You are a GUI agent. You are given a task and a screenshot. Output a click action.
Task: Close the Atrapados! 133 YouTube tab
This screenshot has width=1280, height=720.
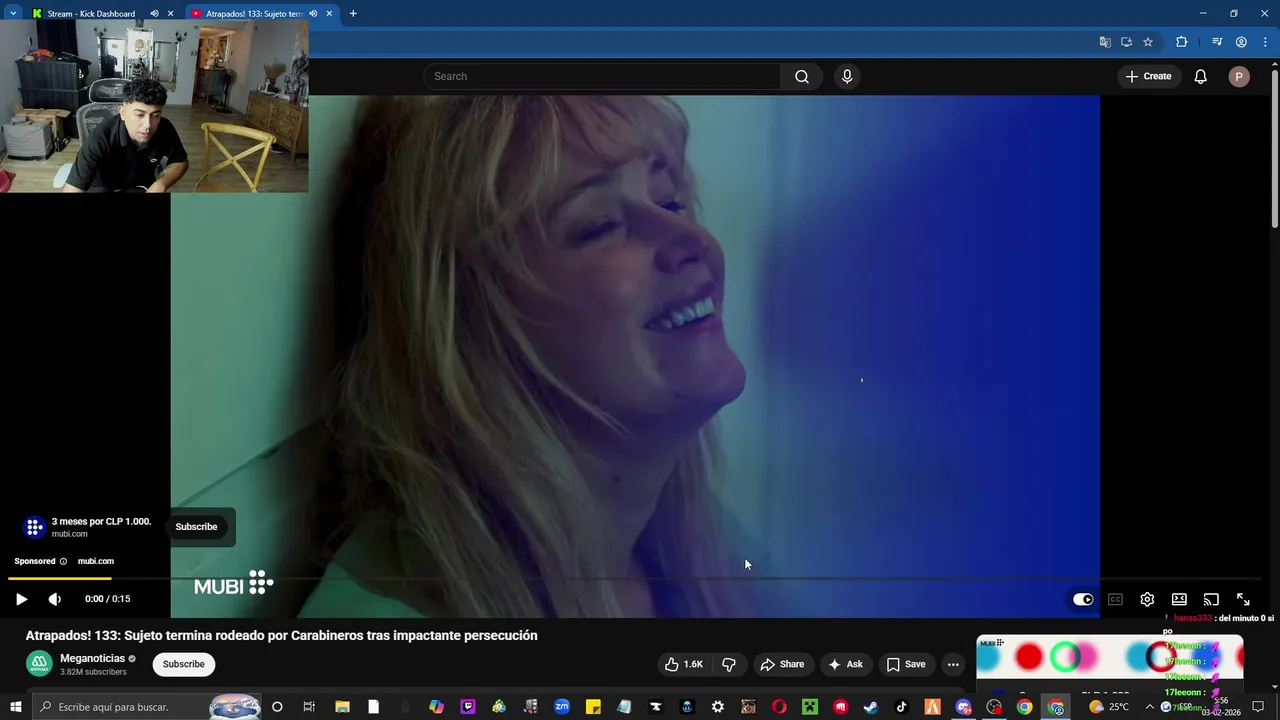pos(329,14)
